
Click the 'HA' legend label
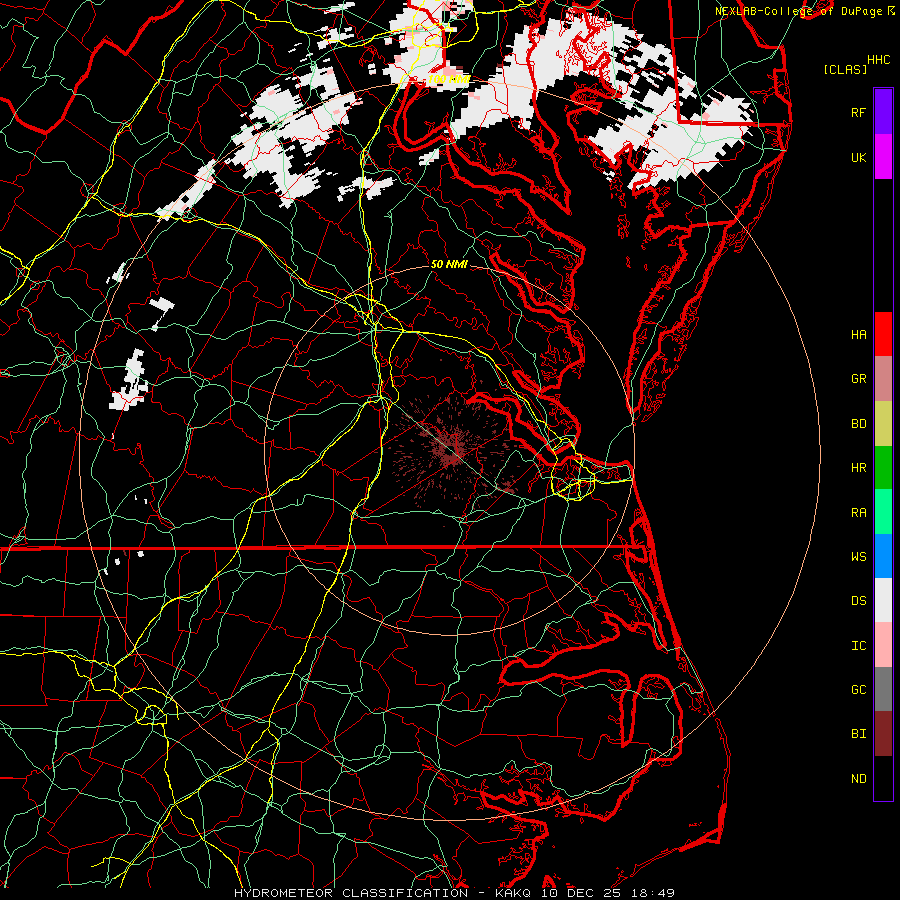click(x=858, y=335)
